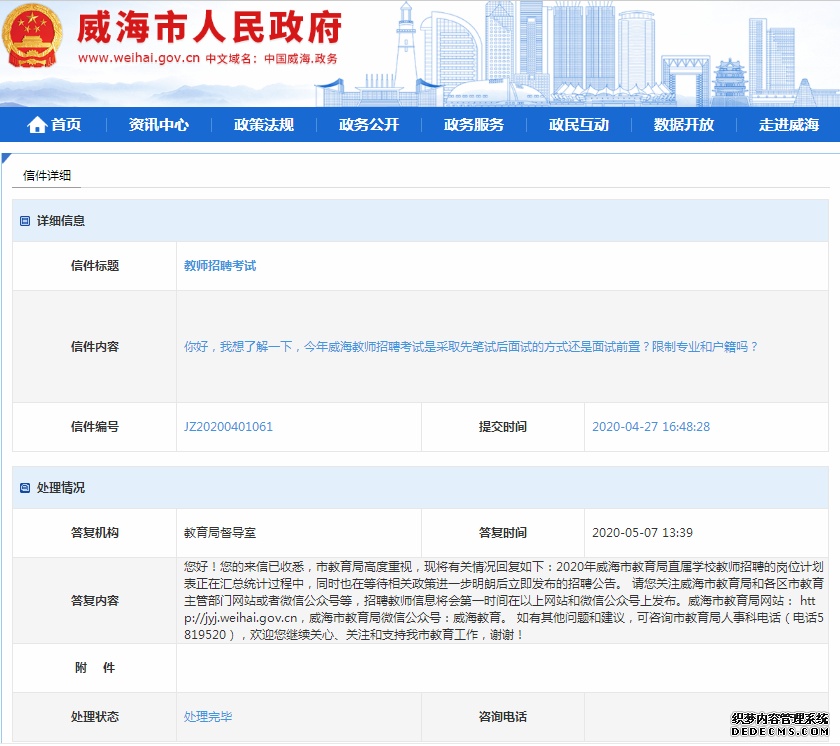Click the www.weihai.gov.cn address text
Image resolution: width=840 pixels, height=746 pixels.
139,58
